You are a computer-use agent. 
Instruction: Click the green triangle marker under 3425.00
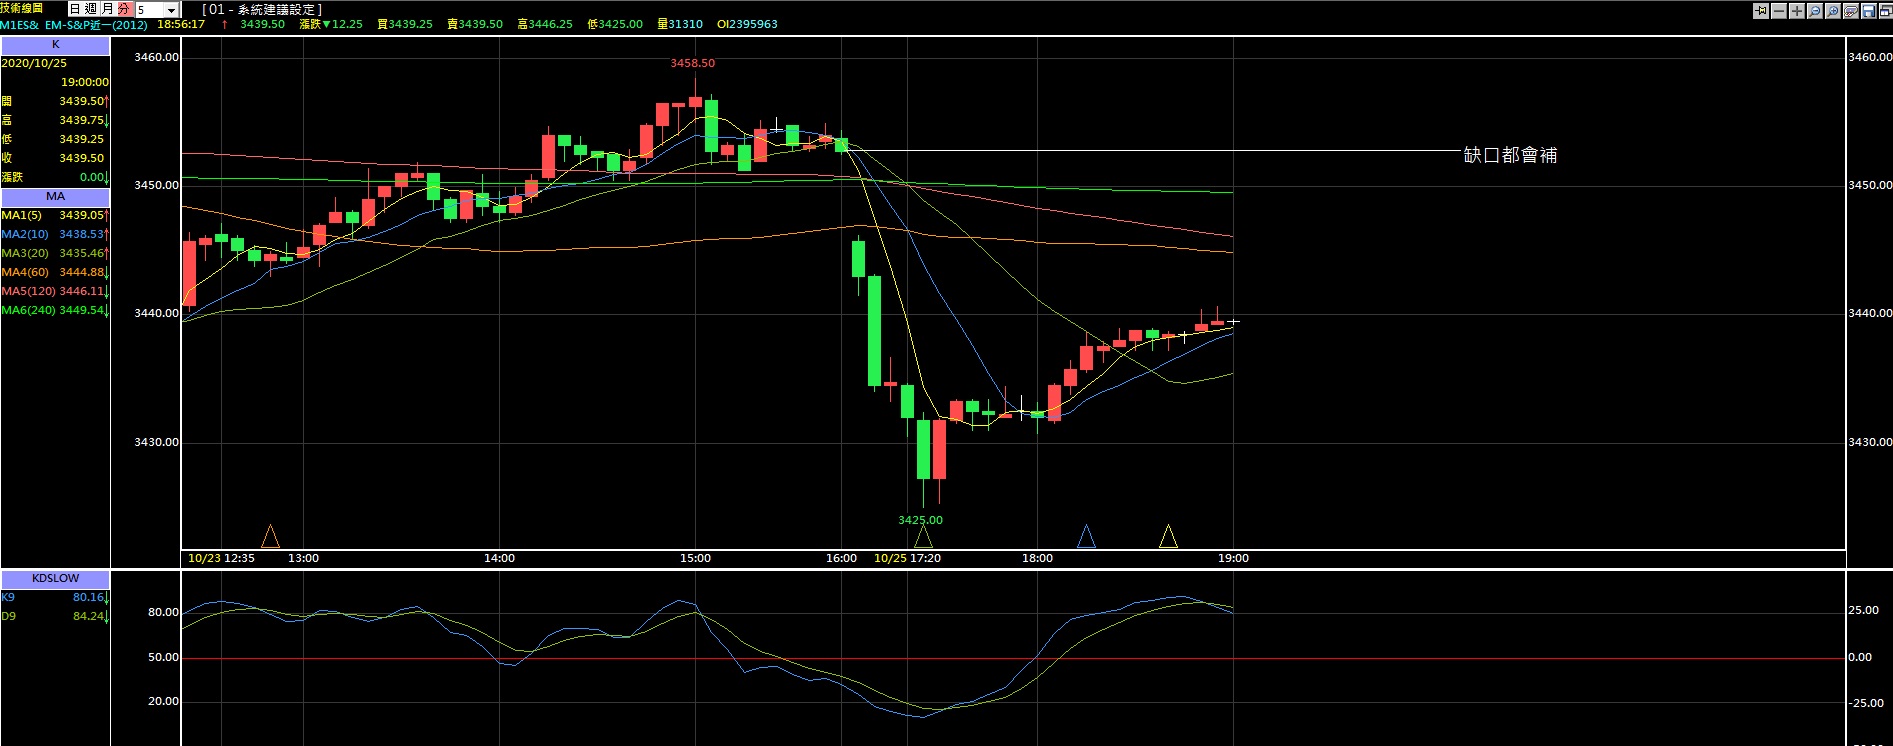pos(923,537)
